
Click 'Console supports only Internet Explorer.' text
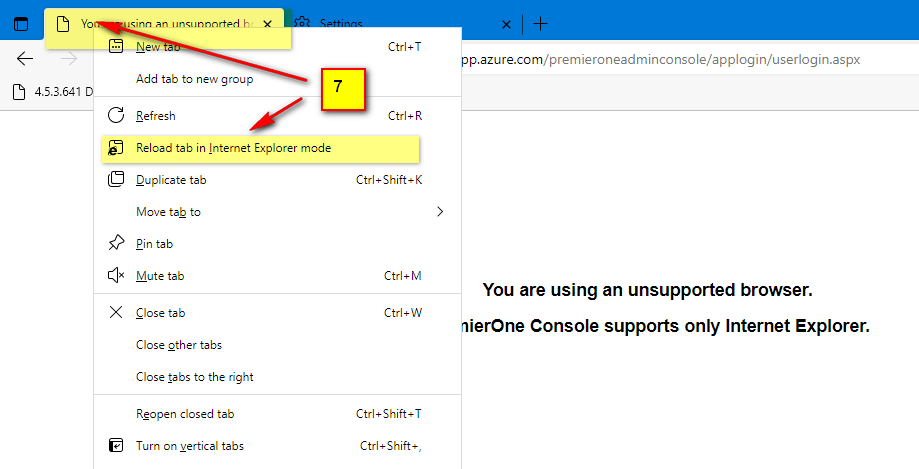pos(700,326)
